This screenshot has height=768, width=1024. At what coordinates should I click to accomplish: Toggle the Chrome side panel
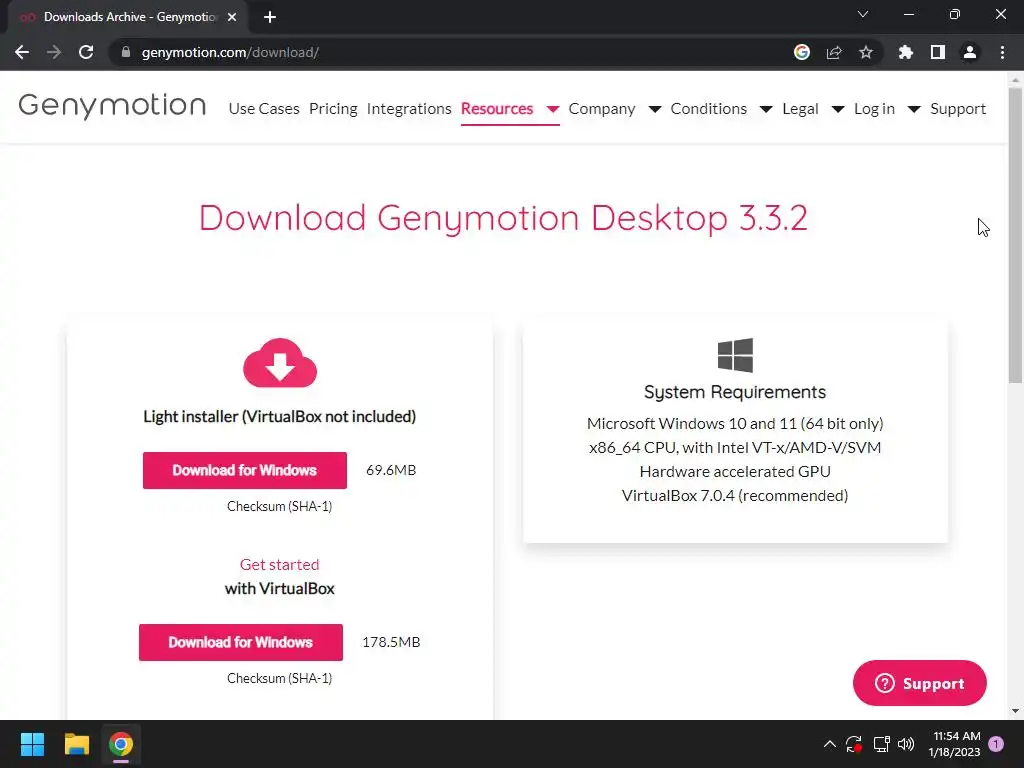pyautogui.click(x=938, y=52)
